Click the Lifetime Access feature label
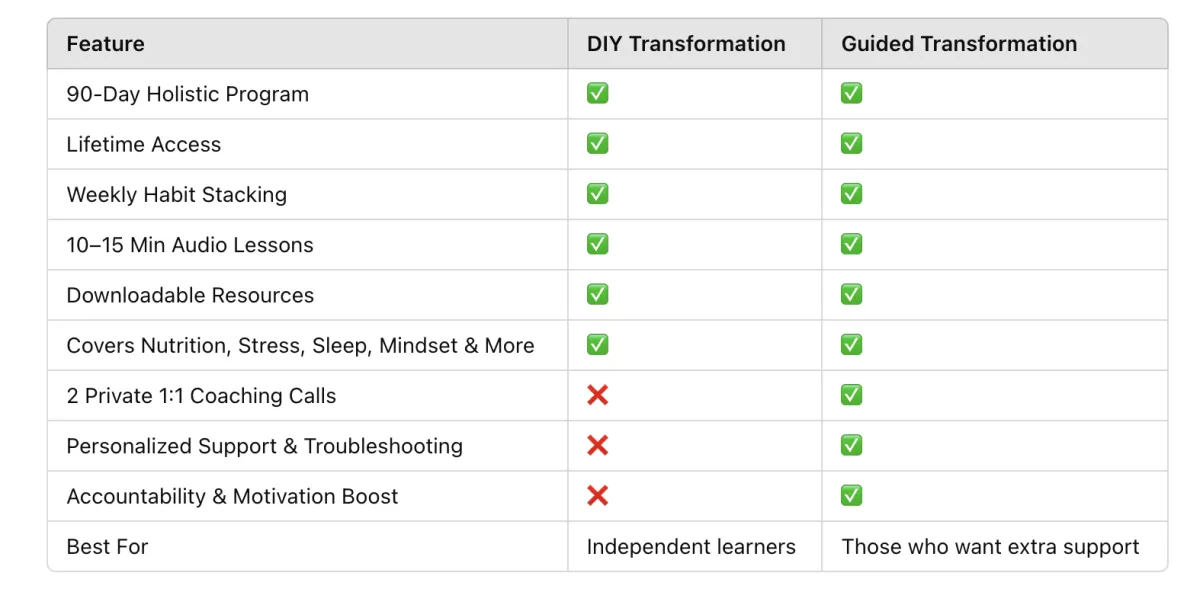 [143, 144]
